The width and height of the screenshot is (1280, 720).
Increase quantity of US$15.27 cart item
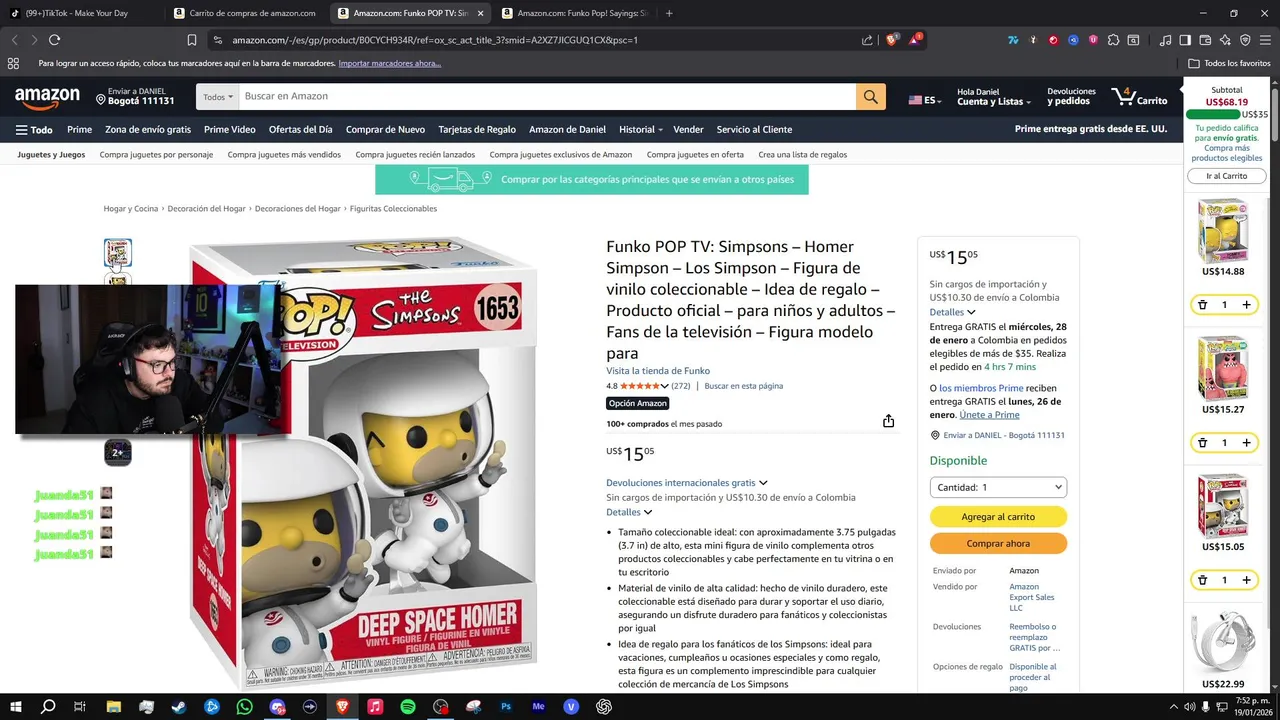[x=1246, y=443]
